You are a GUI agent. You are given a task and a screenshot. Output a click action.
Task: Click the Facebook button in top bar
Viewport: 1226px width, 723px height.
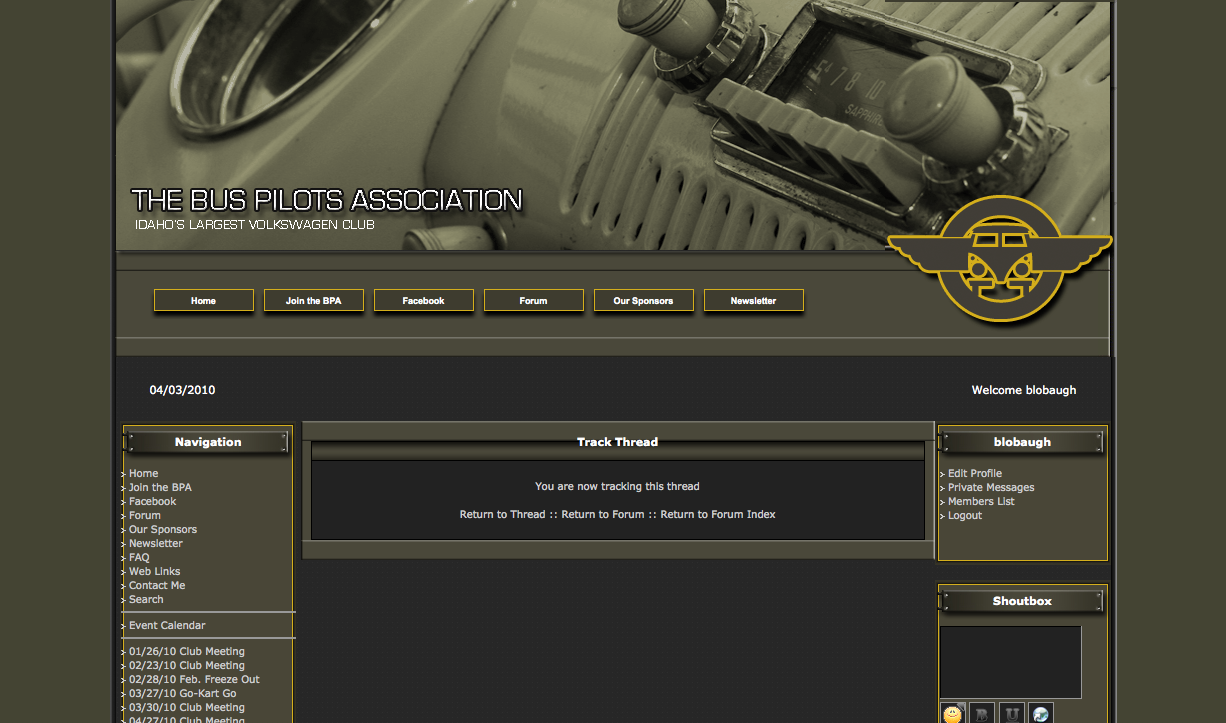point(423,301)
